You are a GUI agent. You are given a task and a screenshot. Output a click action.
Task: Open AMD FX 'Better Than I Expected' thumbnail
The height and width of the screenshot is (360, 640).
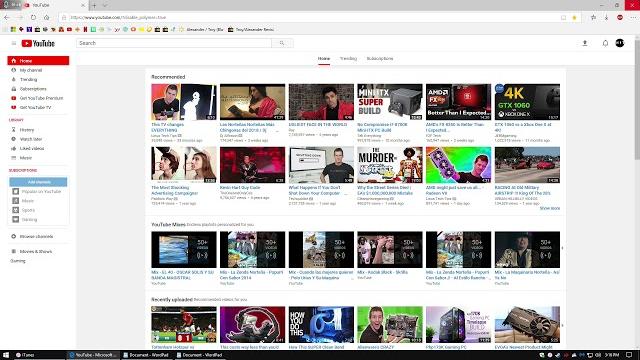tap(458, 102)
